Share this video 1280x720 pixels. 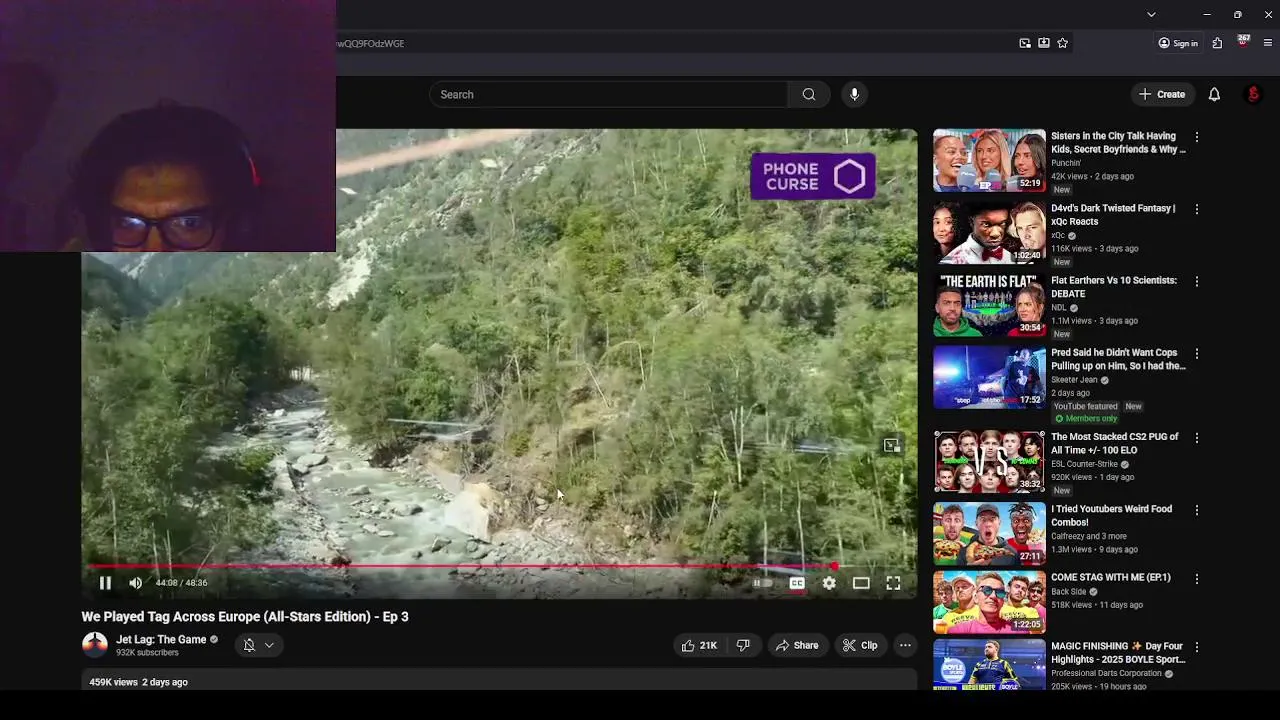[797, 645]
